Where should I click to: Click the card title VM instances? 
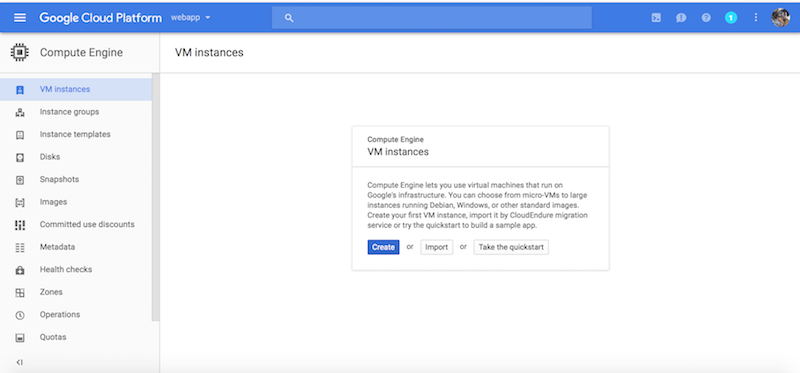pos(398,152)
